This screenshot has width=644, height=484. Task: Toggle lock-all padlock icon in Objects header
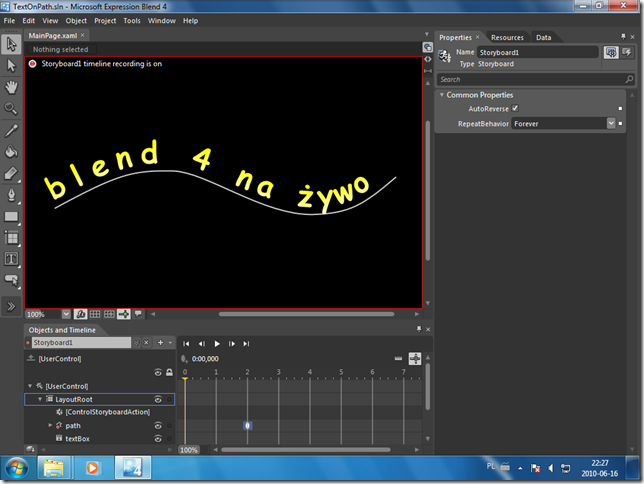(x=169, y=373)
